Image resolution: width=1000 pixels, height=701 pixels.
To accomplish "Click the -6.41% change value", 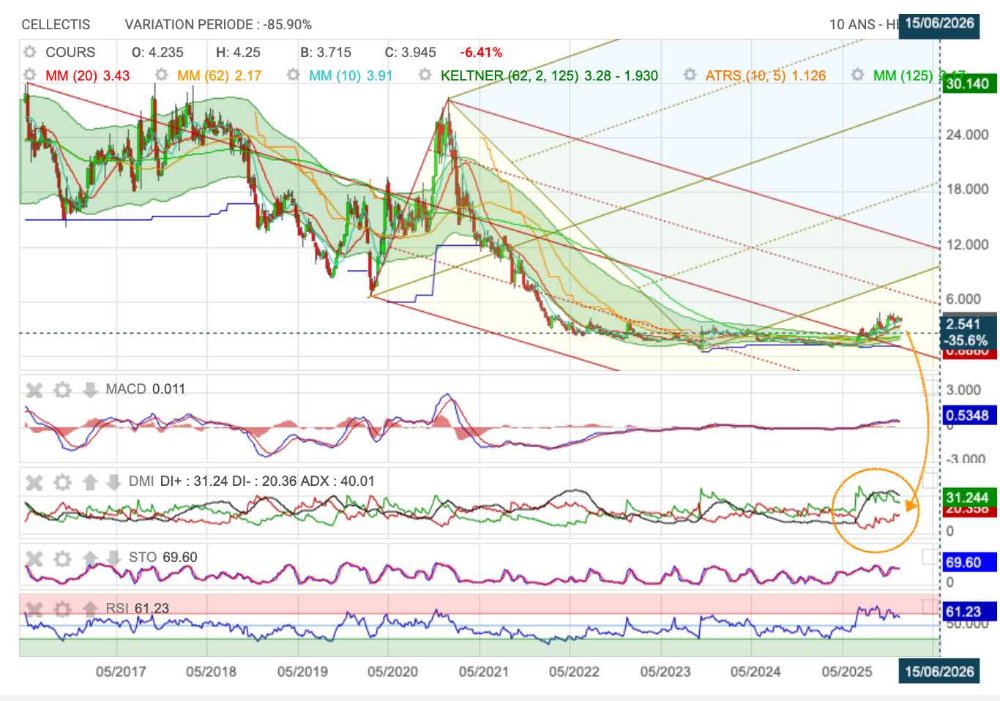I will click(x=481, y=52).
